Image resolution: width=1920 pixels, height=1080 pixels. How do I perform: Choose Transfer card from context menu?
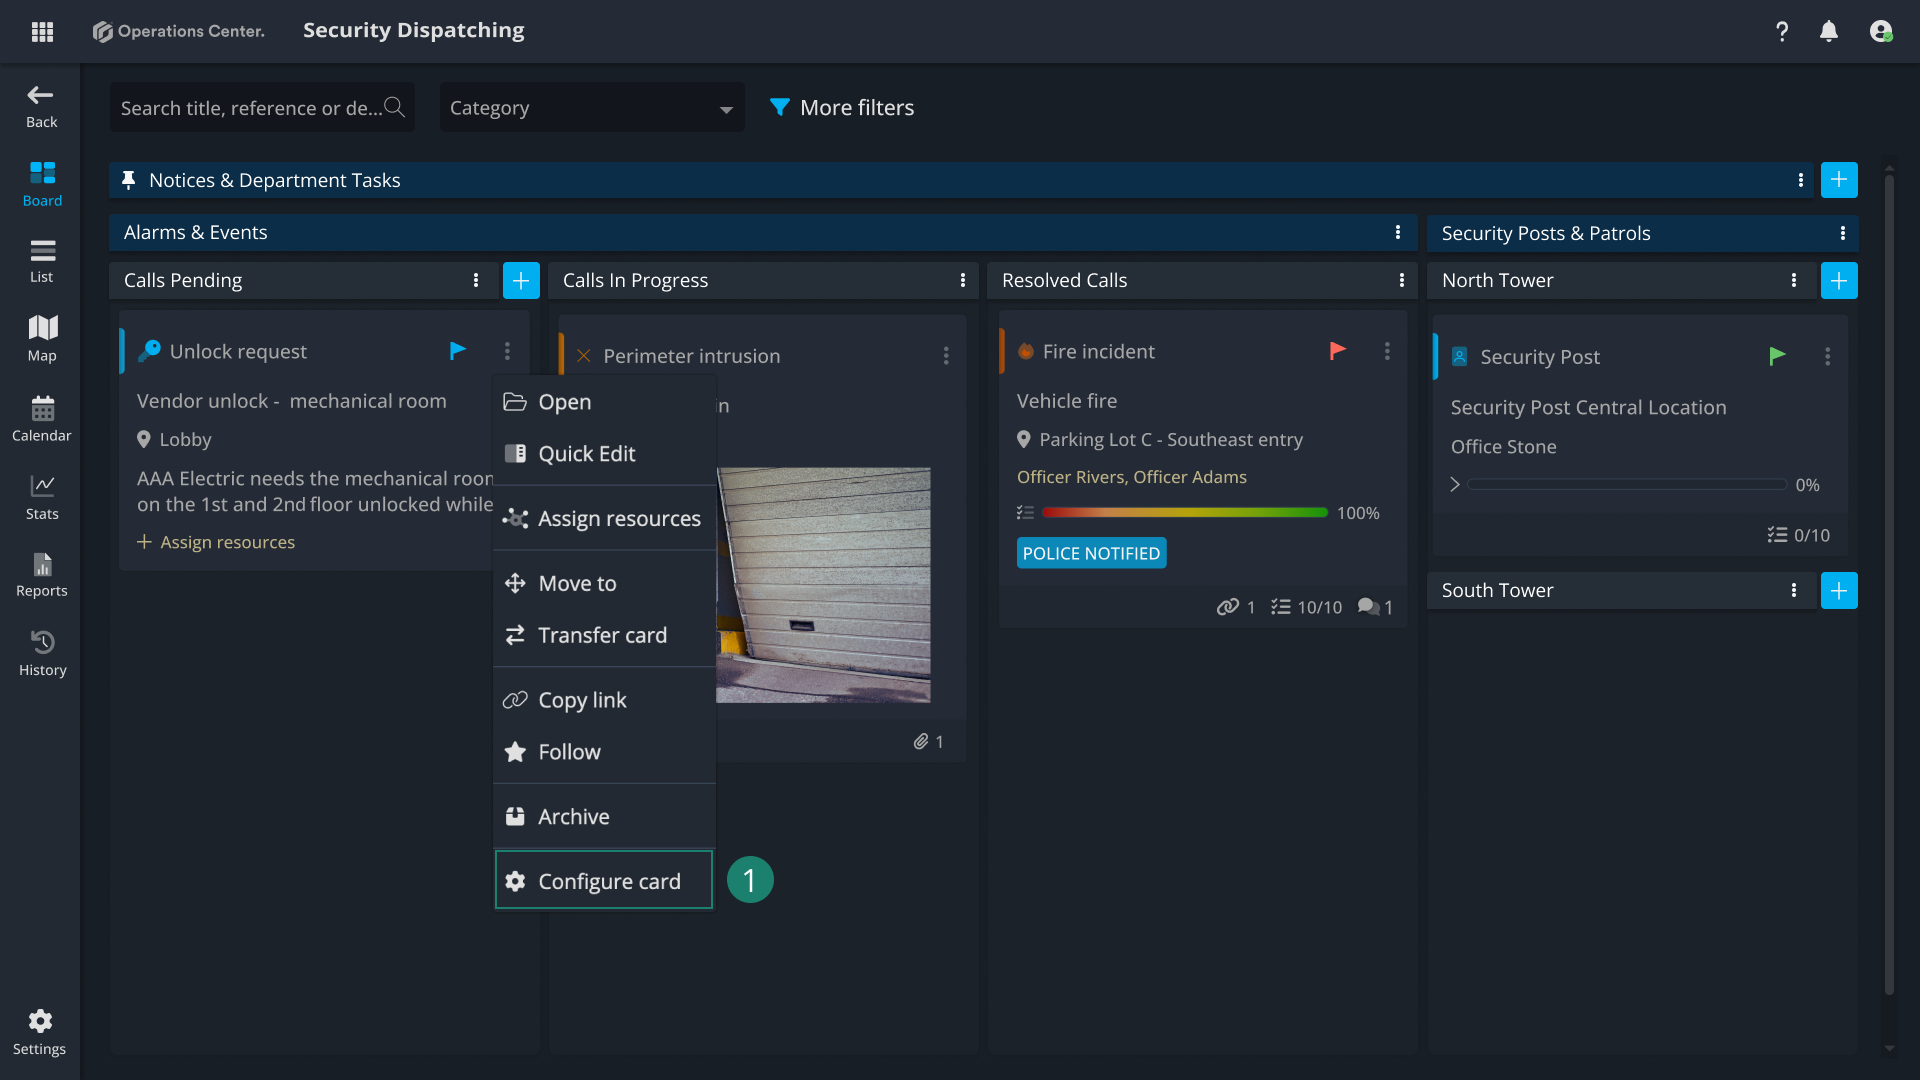[x=602, y=635]
